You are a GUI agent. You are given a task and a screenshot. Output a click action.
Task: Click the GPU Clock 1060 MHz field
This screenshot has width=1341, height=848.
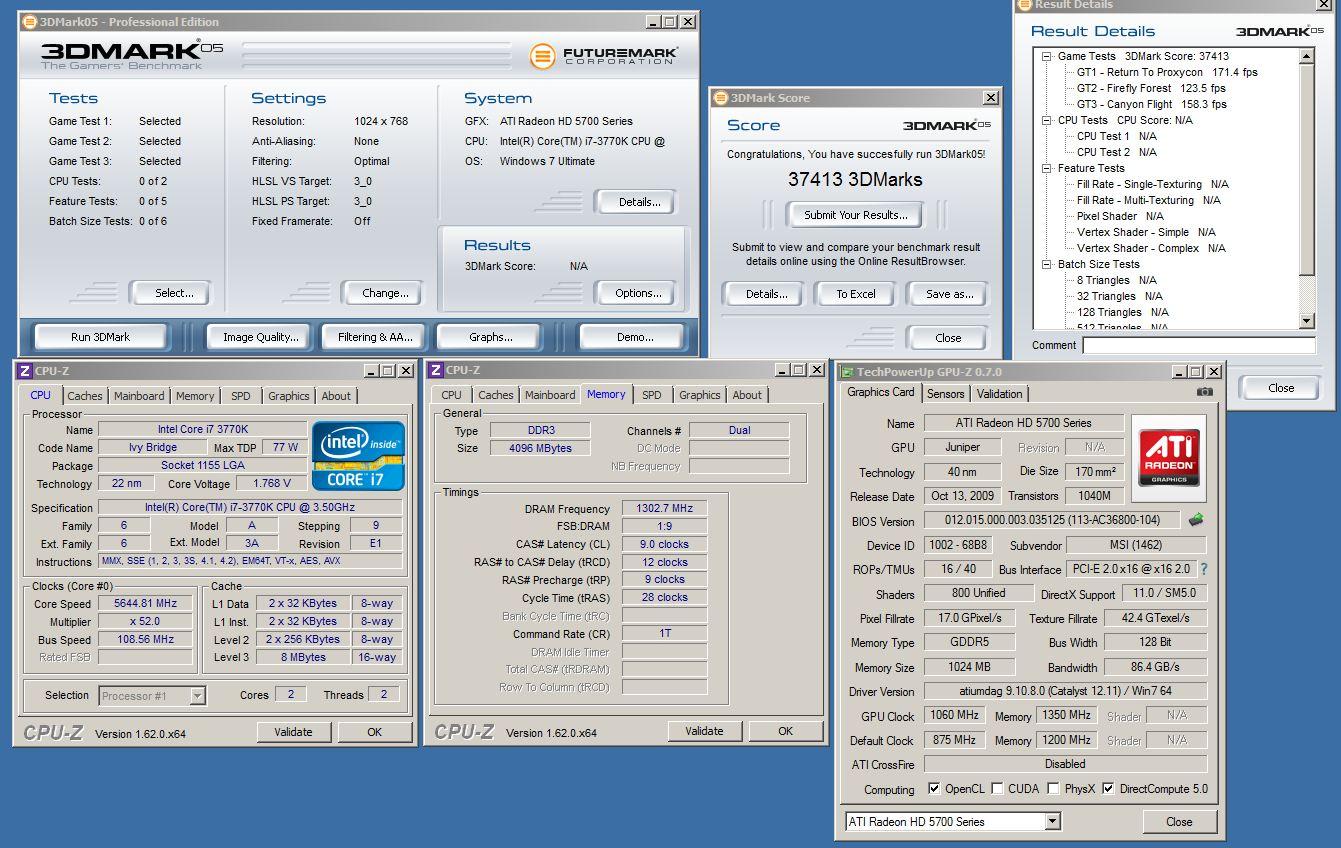954,716
